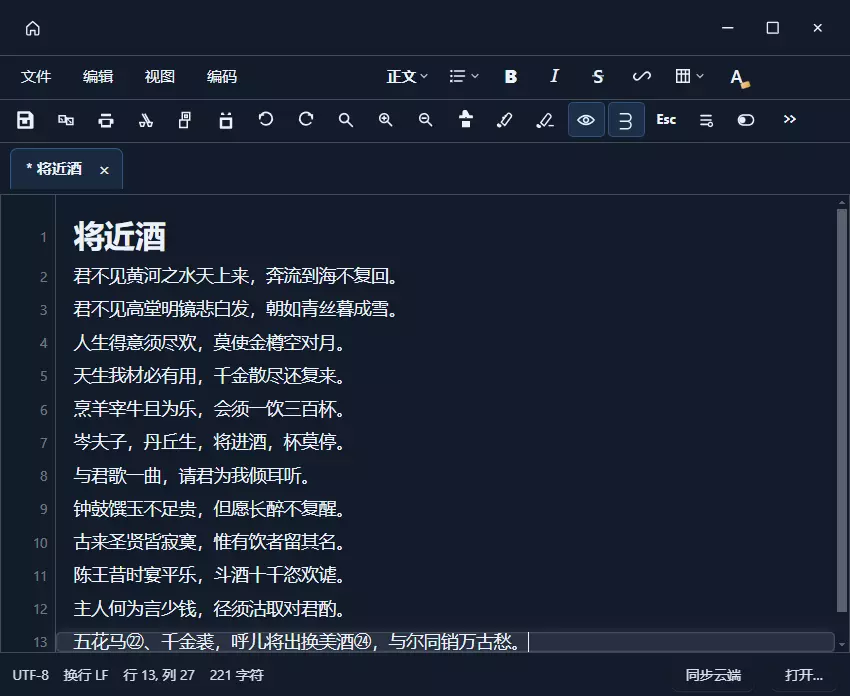Click the vertical scrollbar thumb
The width and height of the screenshot is (850, 696).
[x=841, y=411]
